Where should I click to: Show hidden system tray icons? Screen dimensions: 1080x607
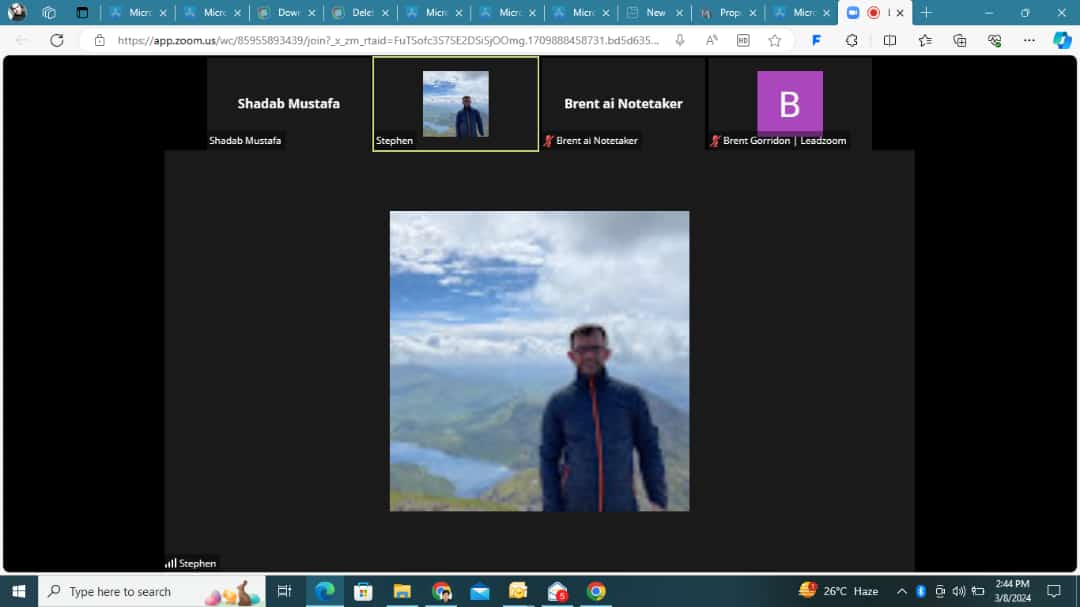[902, 591]
